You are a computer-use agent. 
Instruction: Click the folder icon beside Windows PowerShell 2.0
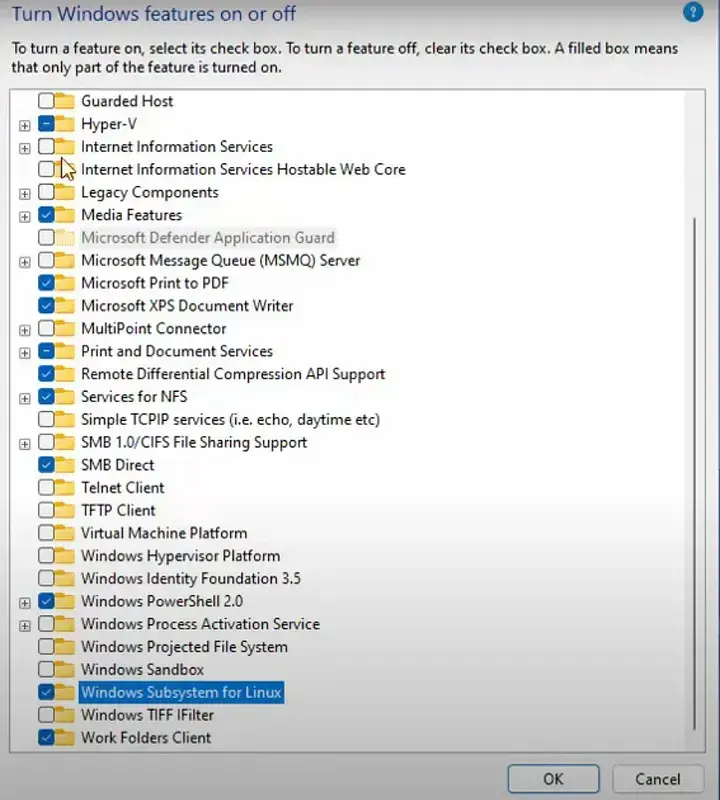coord(65,601)
